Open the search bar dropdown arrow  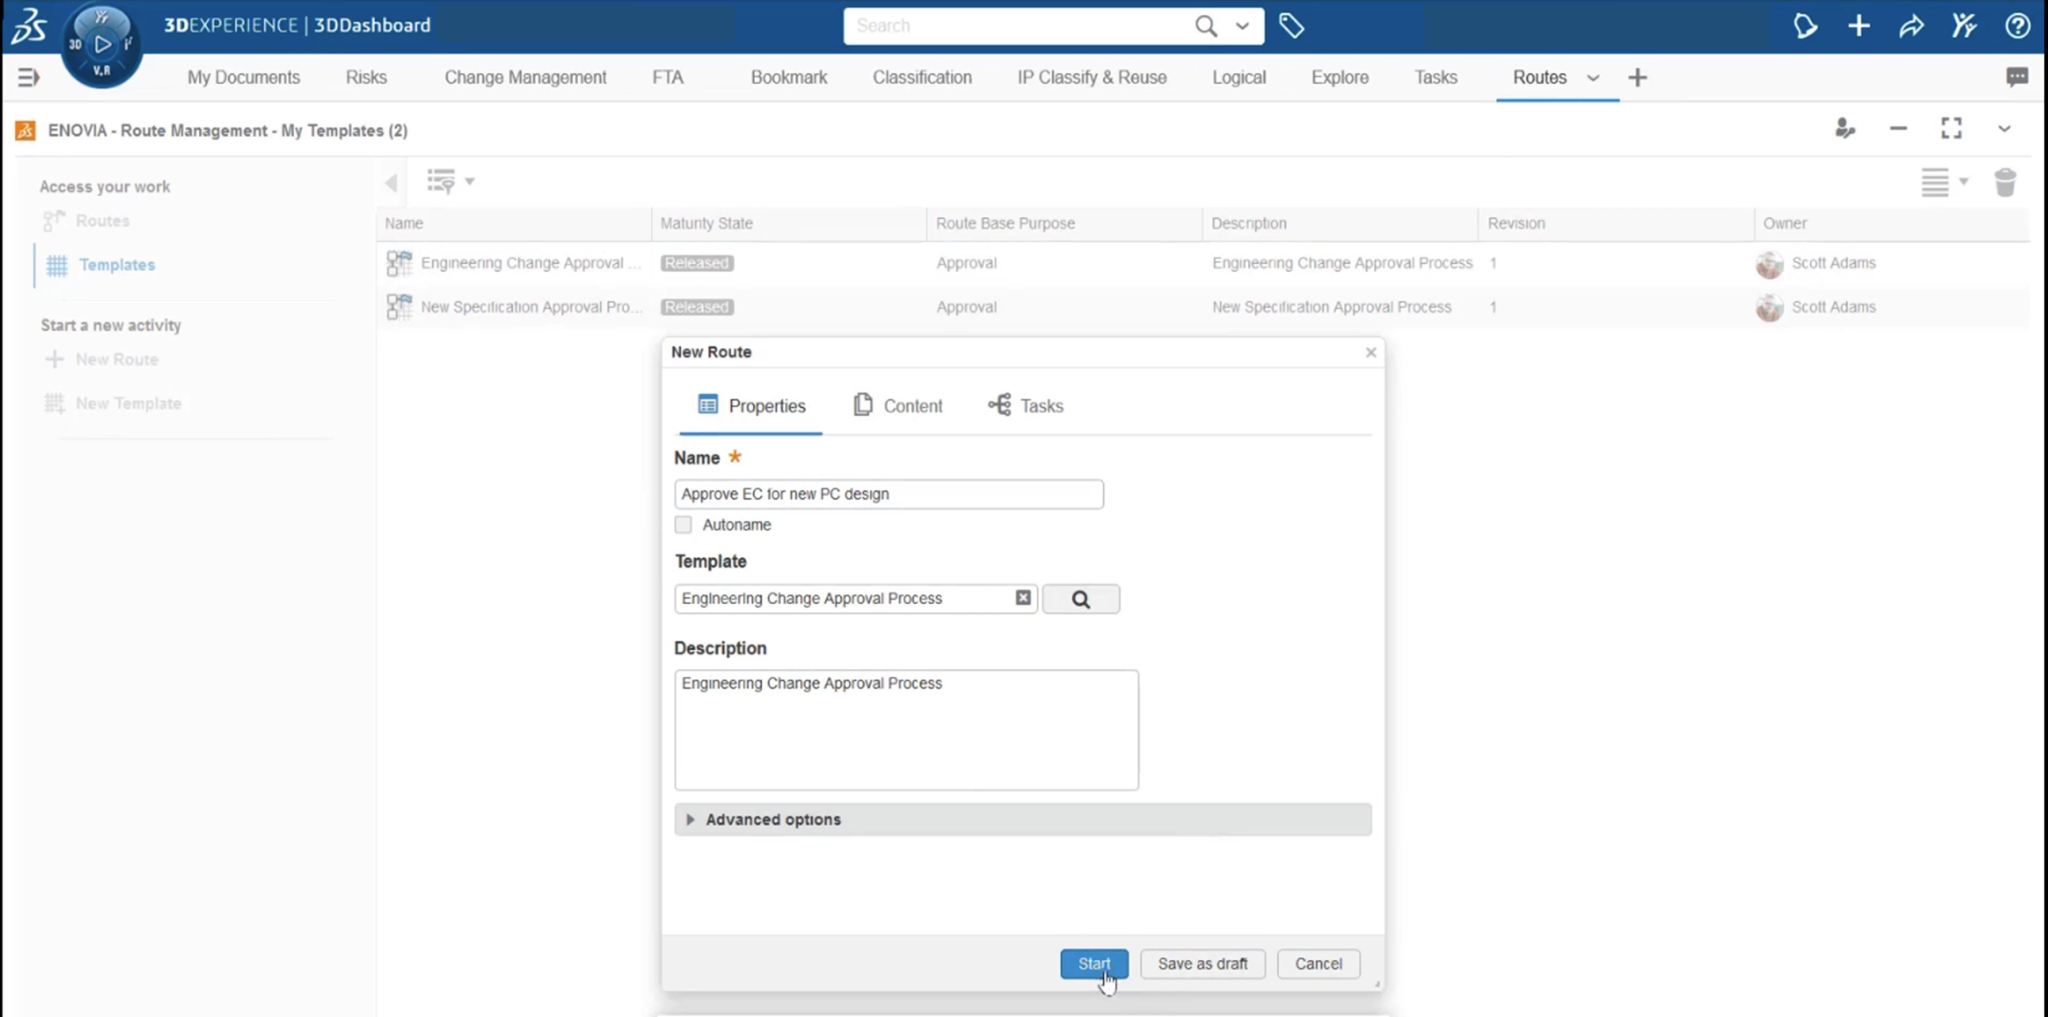coord(1243,26)
